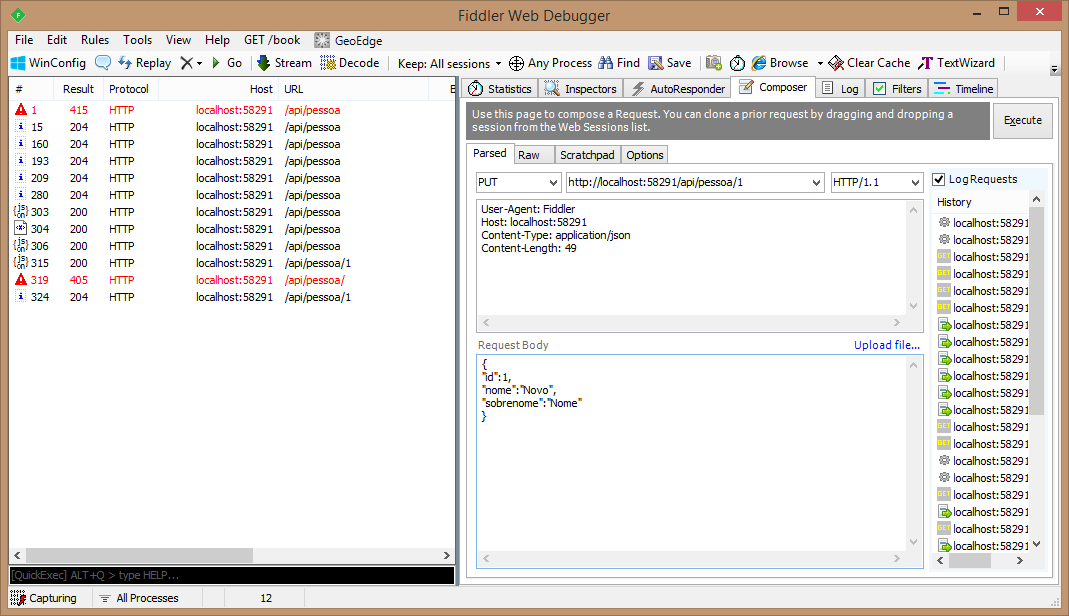Screen dimensions: 1069x616
Task: Expand the Remove X dropdown arrow
Action: [x=199, y=63]
